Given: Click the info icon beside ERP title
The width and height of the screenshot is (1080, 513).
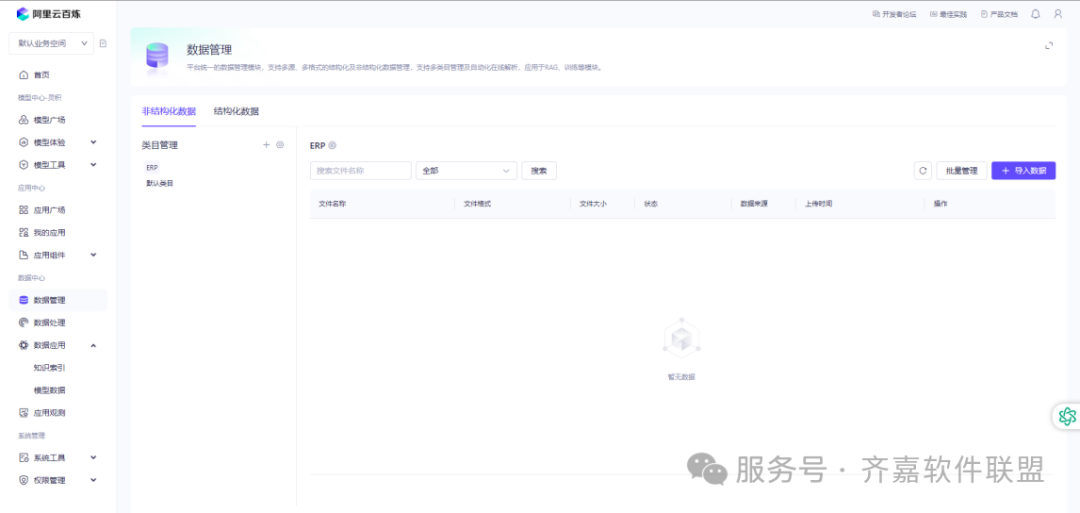Looking at the screenshot, I should (x=332, y=145).
